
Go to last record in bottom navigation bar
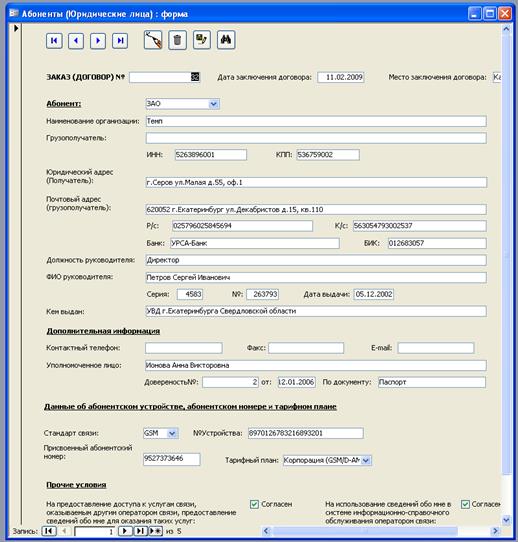(140, 531)
